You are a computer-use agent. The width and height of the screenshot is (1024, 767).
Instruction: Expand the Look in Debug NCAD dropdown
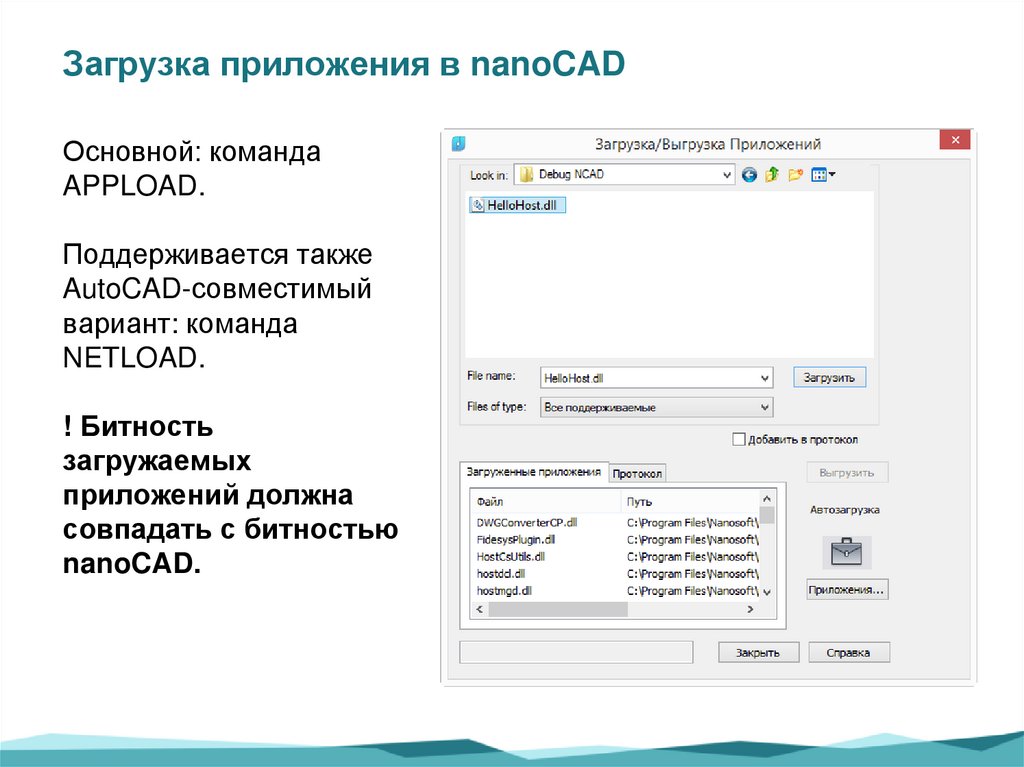[726, 175]
